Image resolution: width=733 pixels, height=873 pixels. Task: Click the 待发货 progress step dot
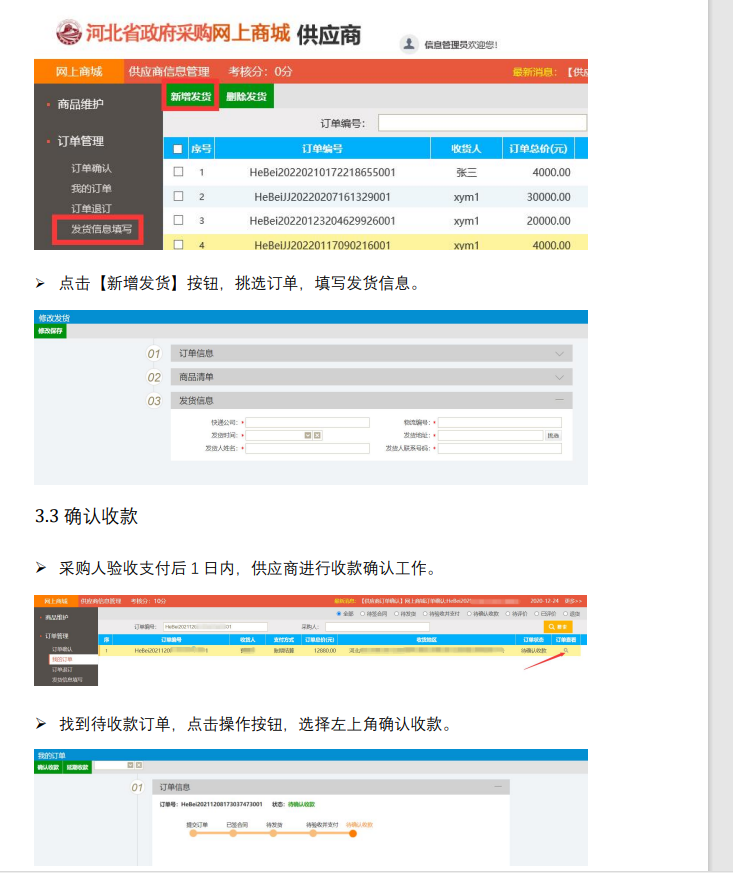point(273,833)
